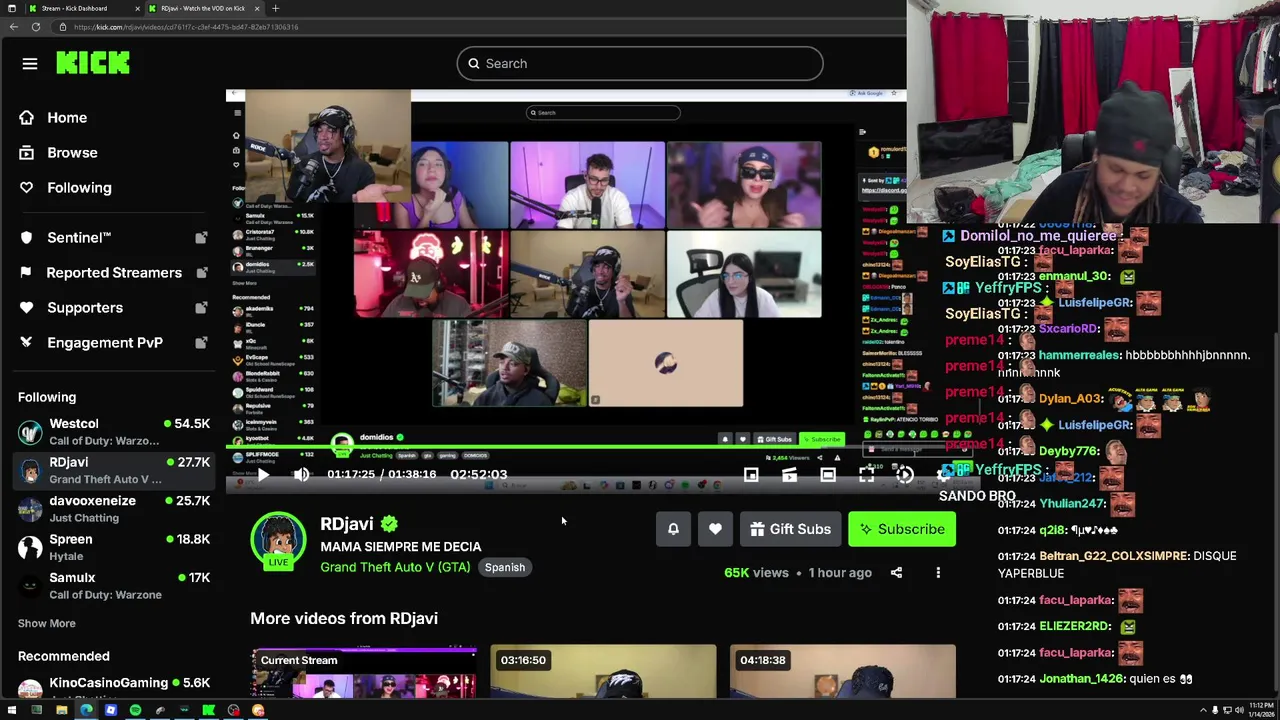Open File Explorer from taskbar

(x=61, y=711)
